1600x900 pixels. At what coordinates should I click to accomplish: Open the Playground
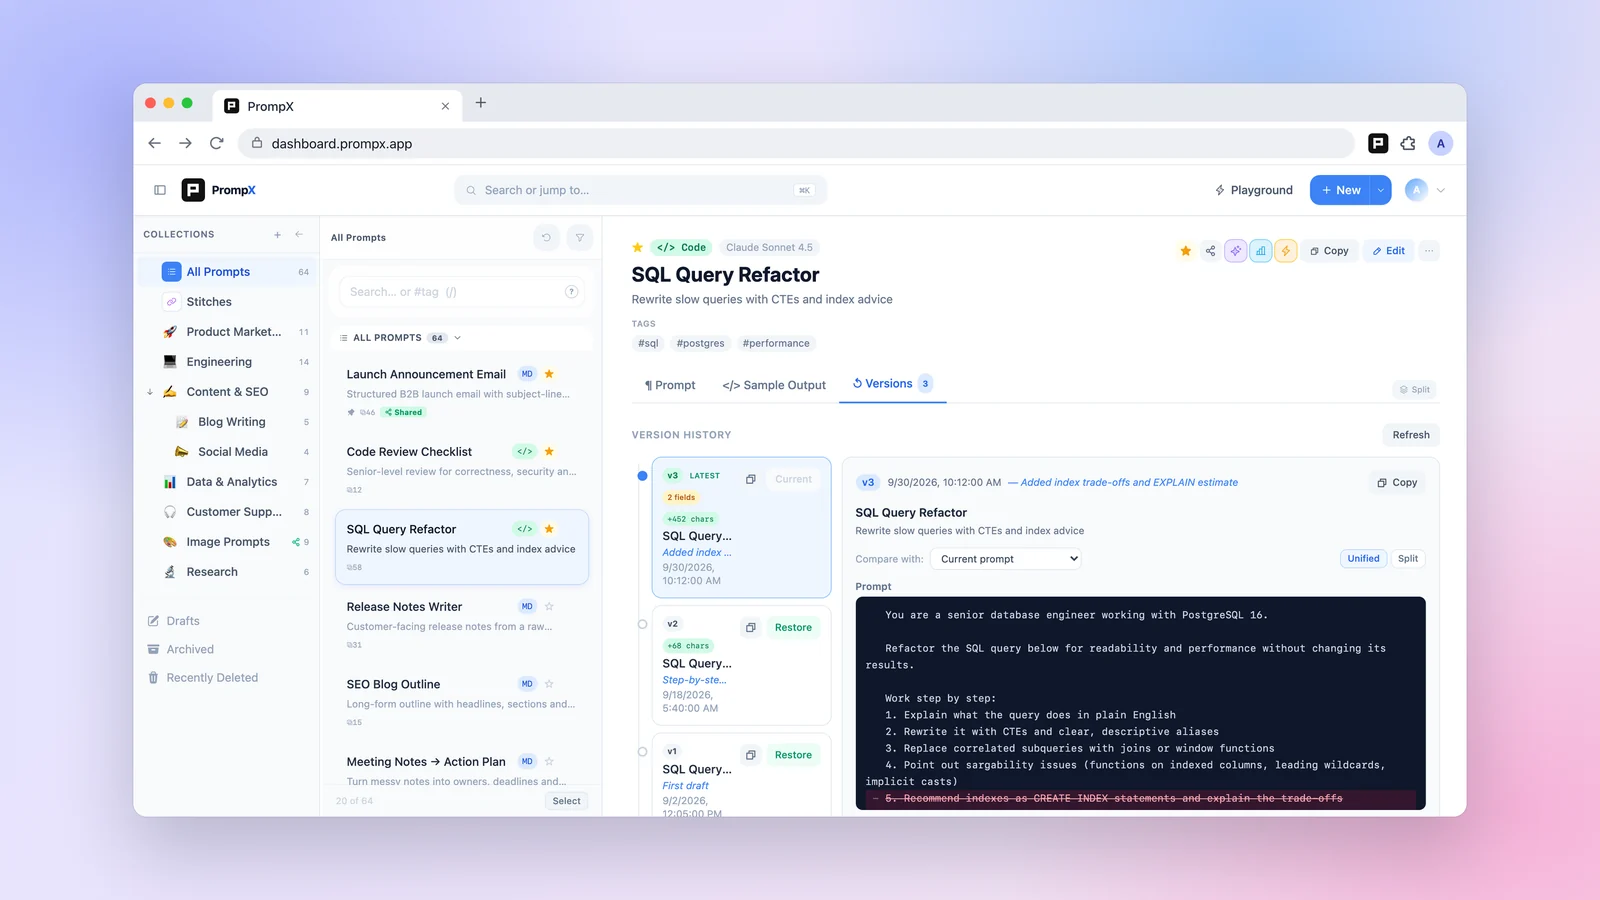click(1253, 190)
